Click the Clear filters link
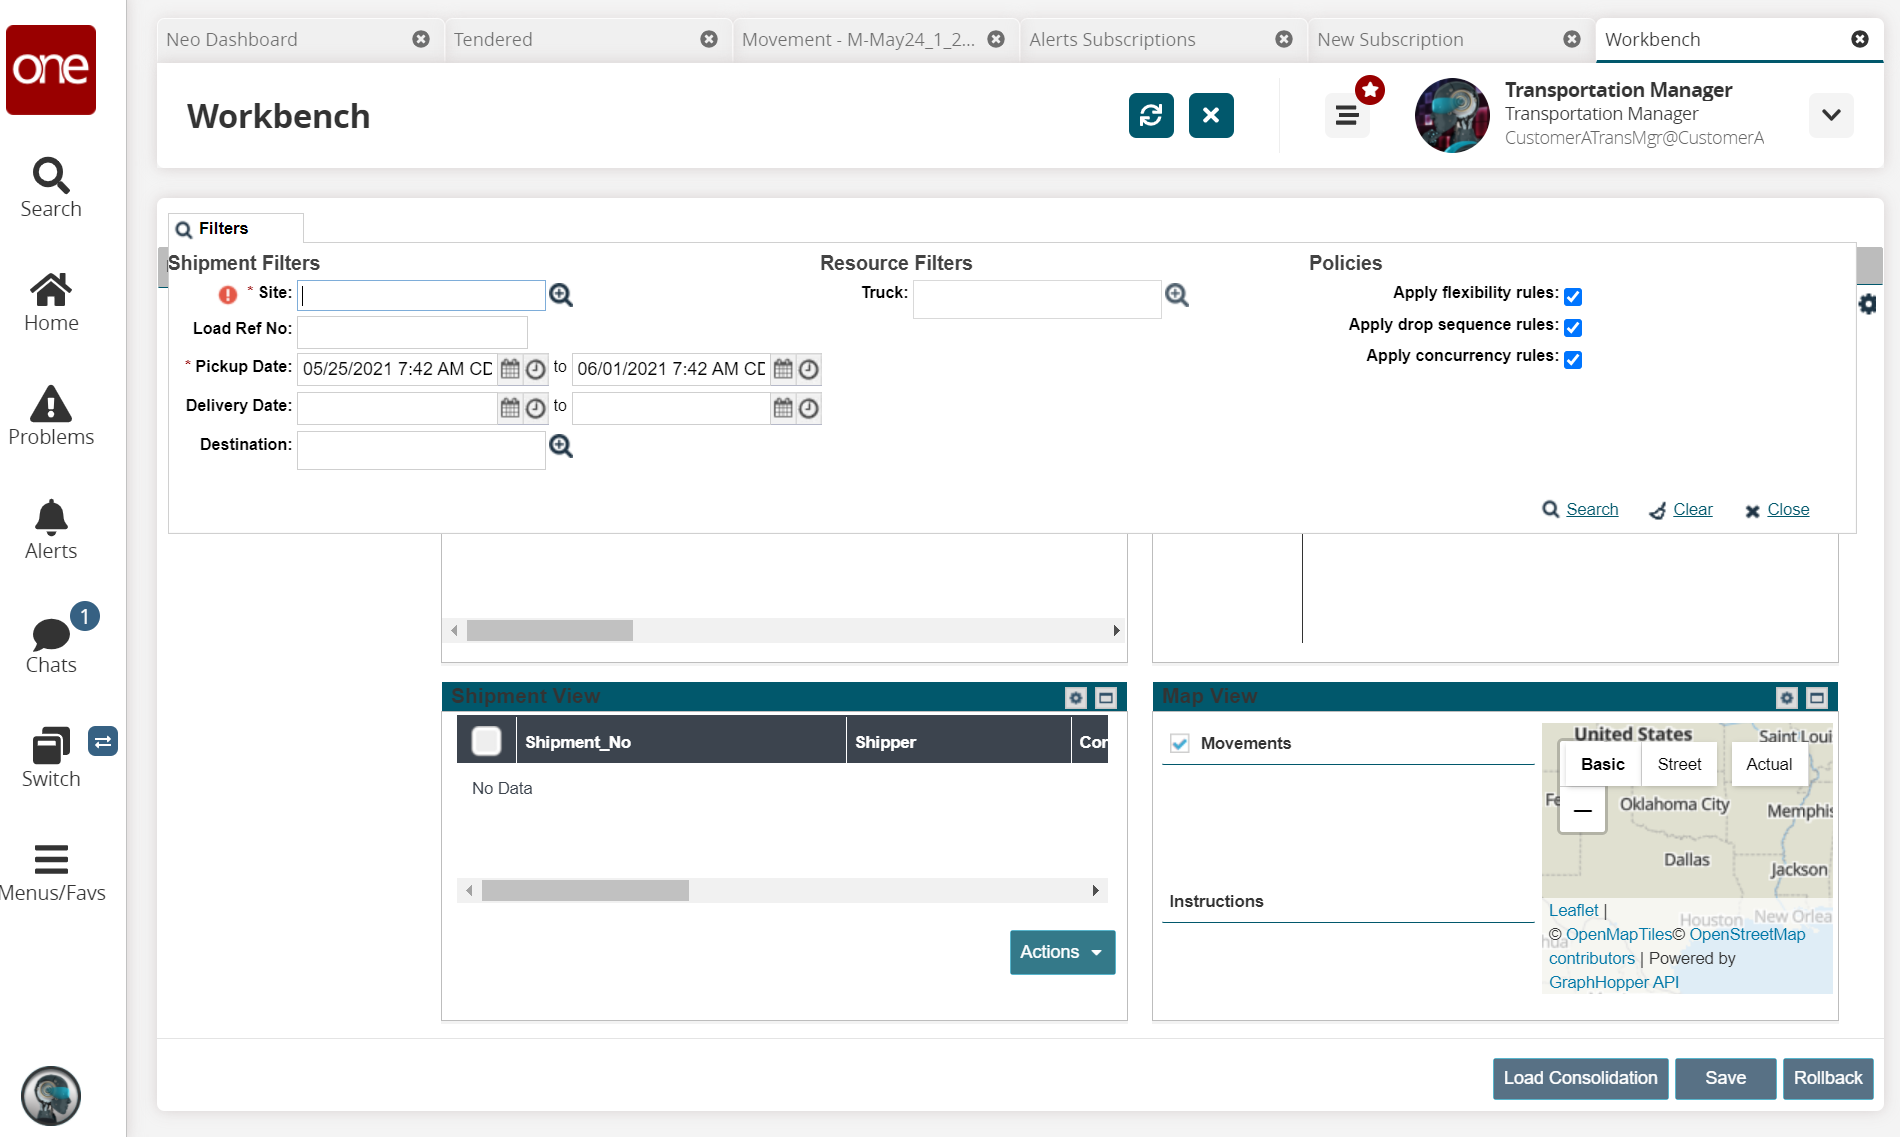Viewport: 1900px width, 1137px height. (x=1693, y=509)
